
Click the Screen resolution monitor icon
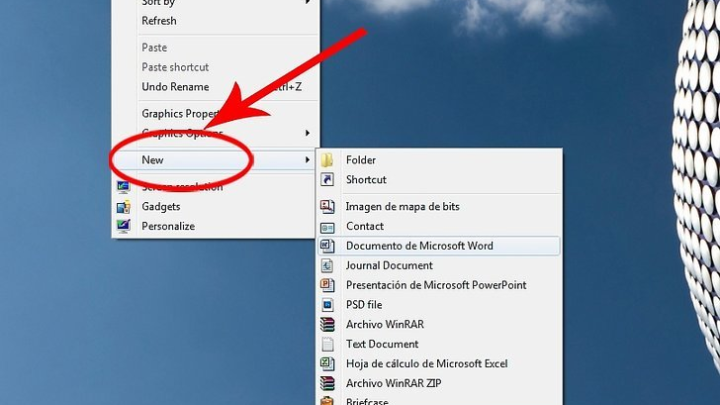pos(123,187)
